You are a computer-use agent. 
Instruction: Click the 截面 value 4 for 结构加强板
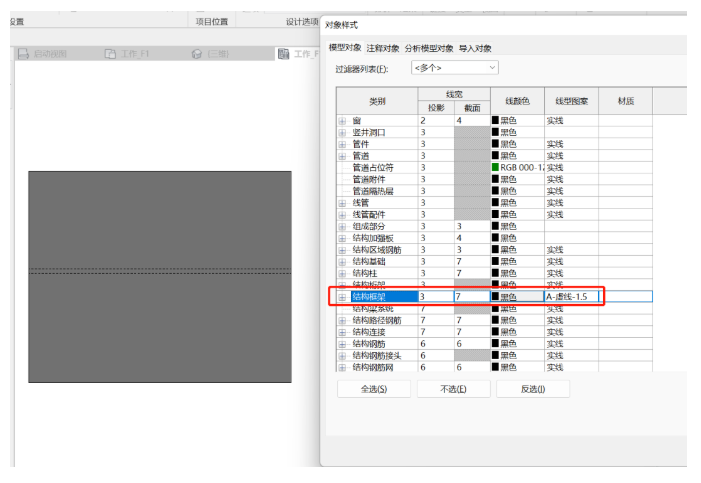click(x=472, y=238)
